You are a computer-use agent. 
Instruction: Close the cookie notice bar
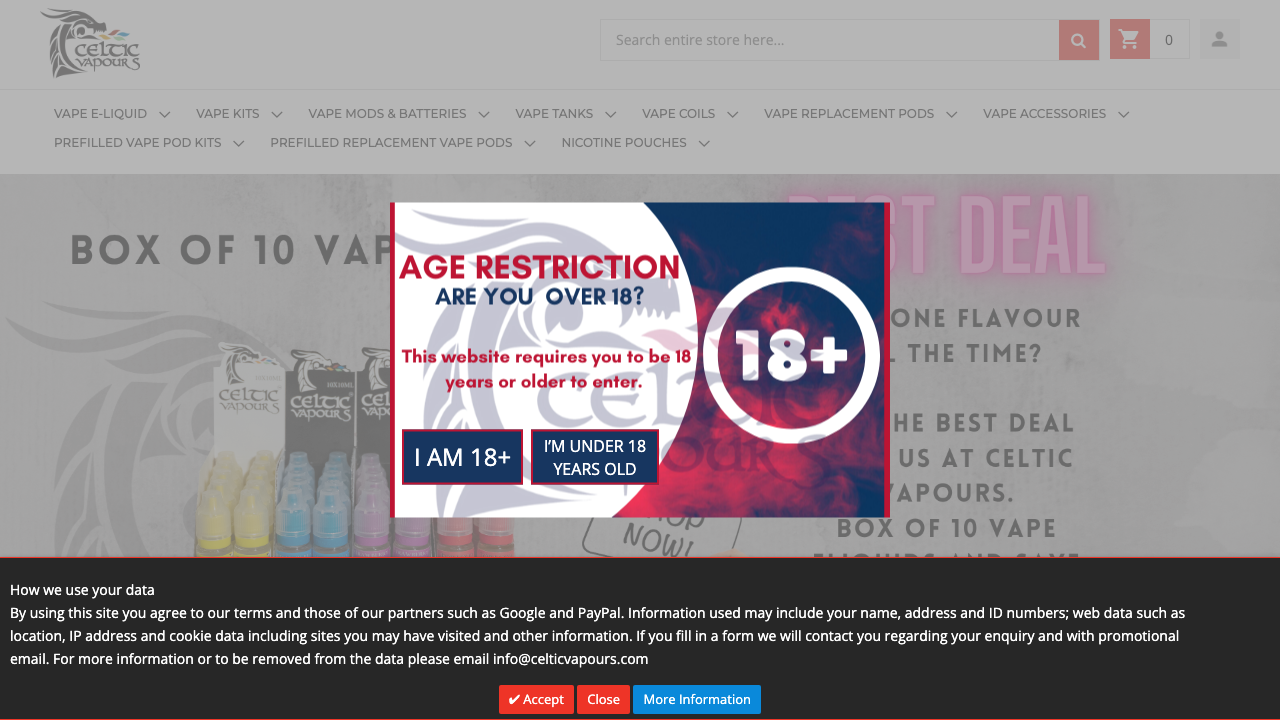(603, 700)
